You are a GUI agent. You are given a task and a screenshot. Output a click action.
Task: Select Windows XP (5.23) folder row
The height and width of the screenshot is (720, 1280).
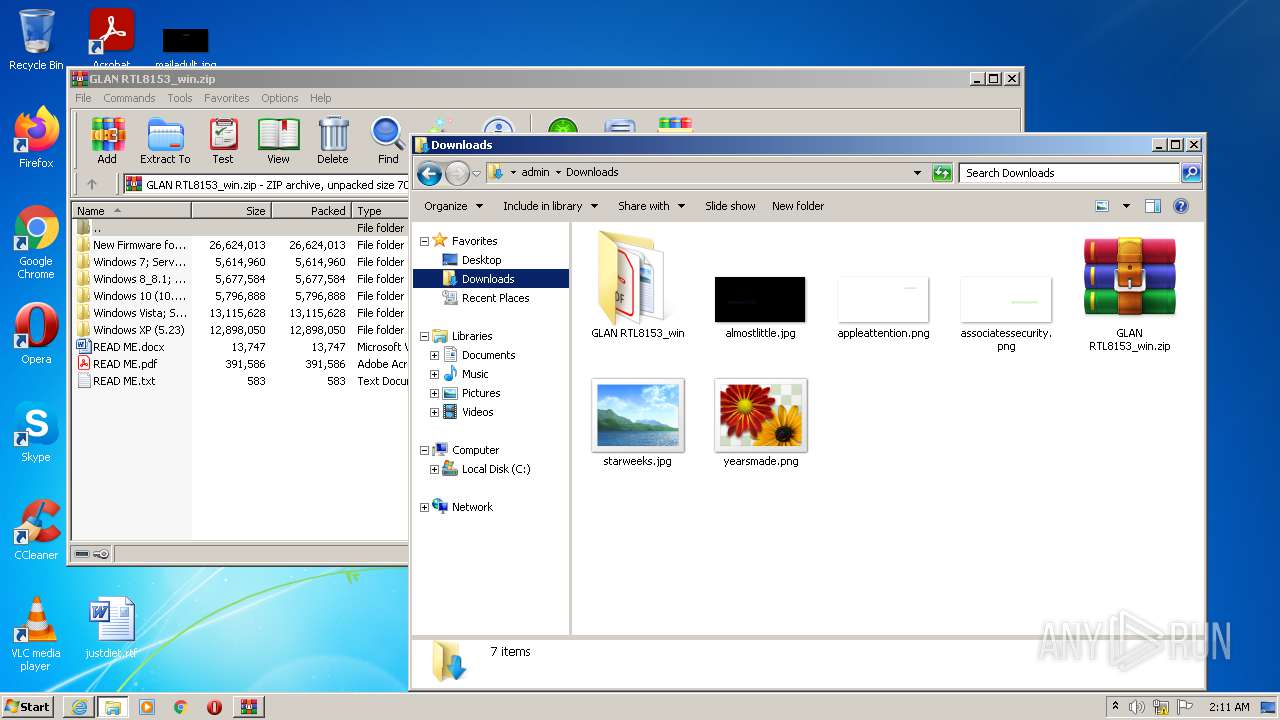click(x=240, y=330)
